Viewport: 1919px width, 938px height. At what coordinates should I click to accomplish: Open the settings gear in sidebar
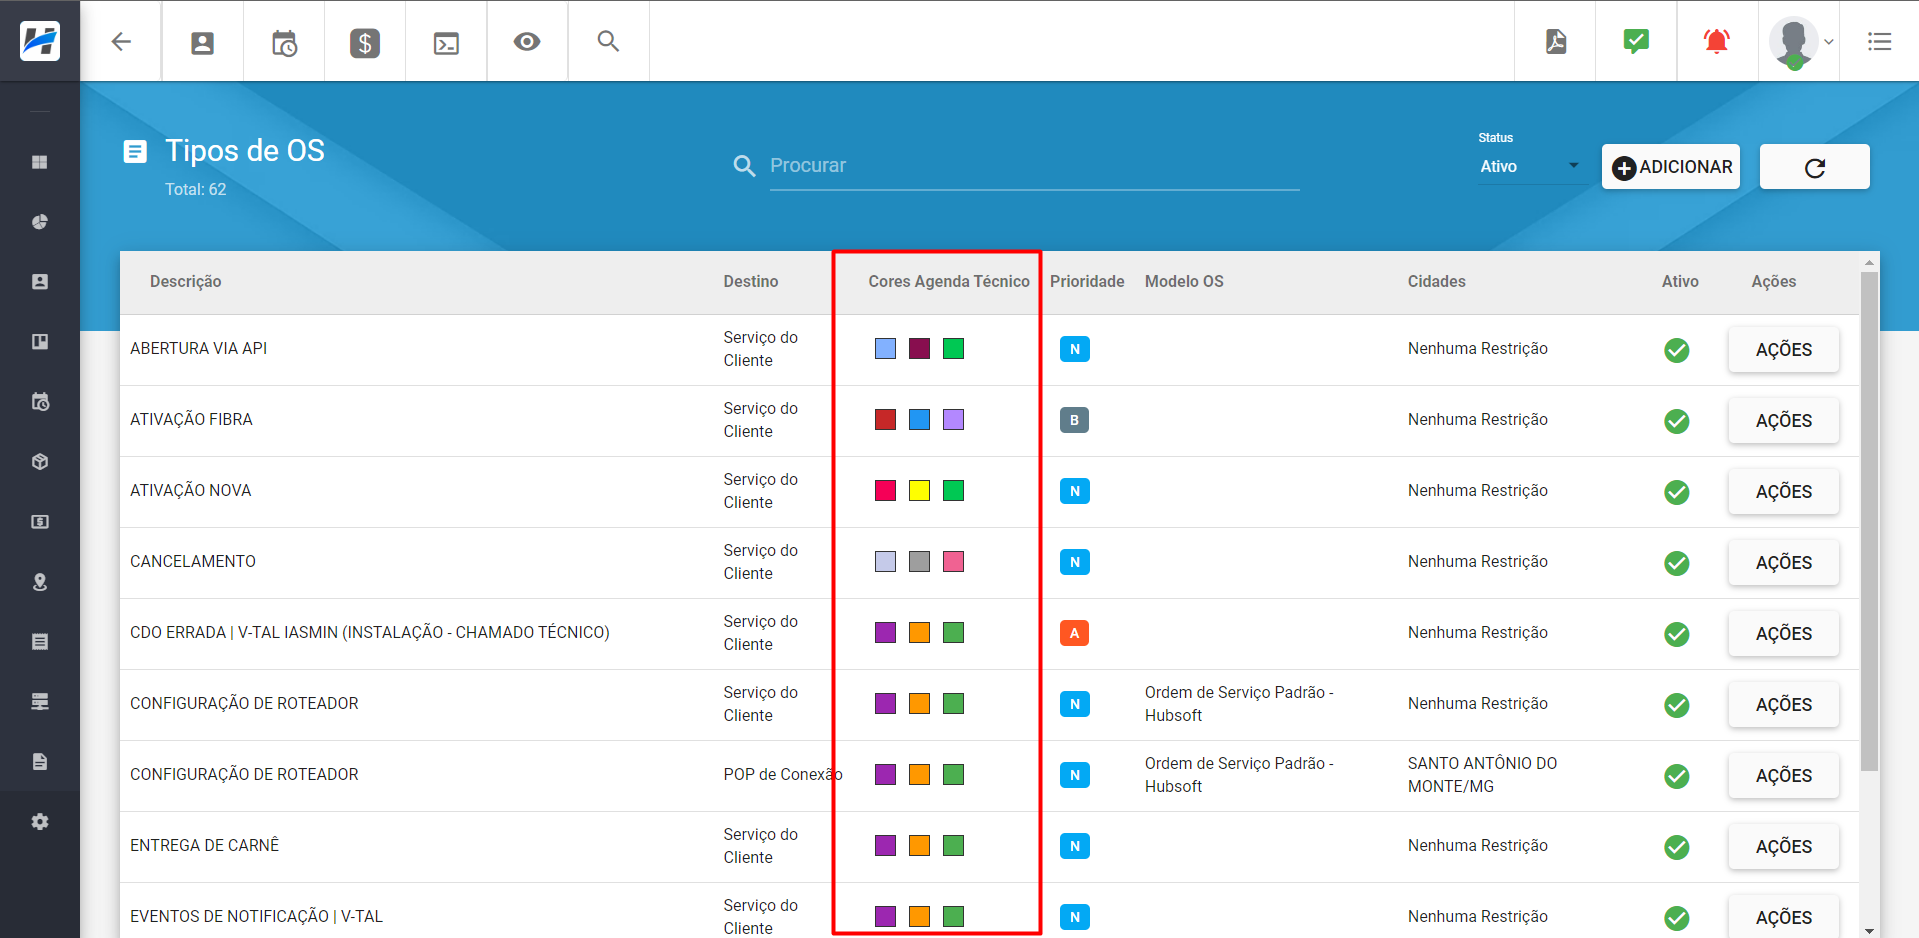[x=40, y=822]
